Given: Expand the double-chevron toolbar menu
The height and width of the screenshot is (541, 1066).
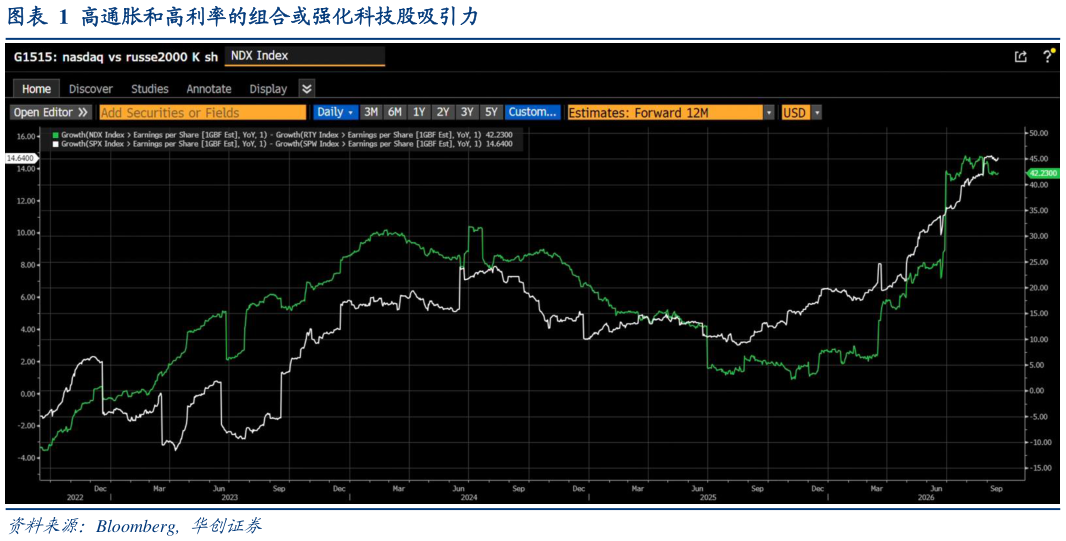Looking at the screenshot, I should pyautogui.click(x=307, y=88).
